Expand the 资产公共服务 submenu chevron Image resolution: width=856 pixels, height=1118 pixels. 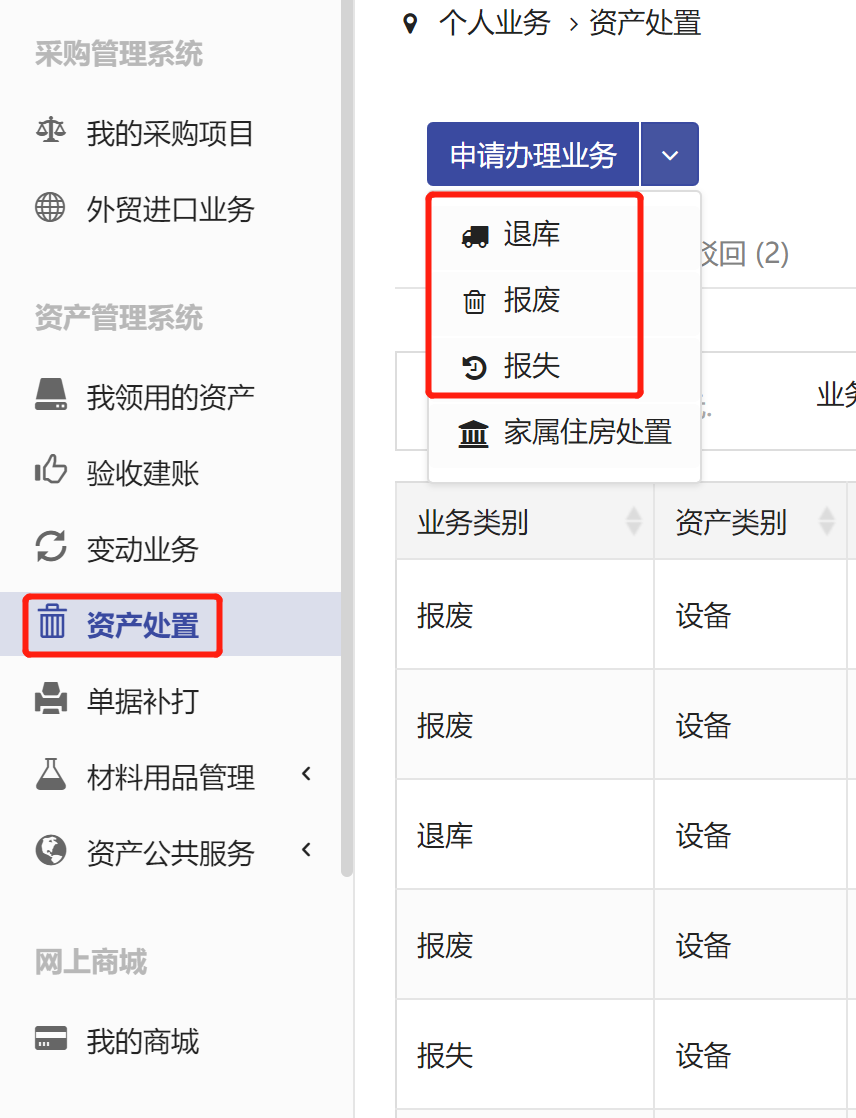[307, 850]
